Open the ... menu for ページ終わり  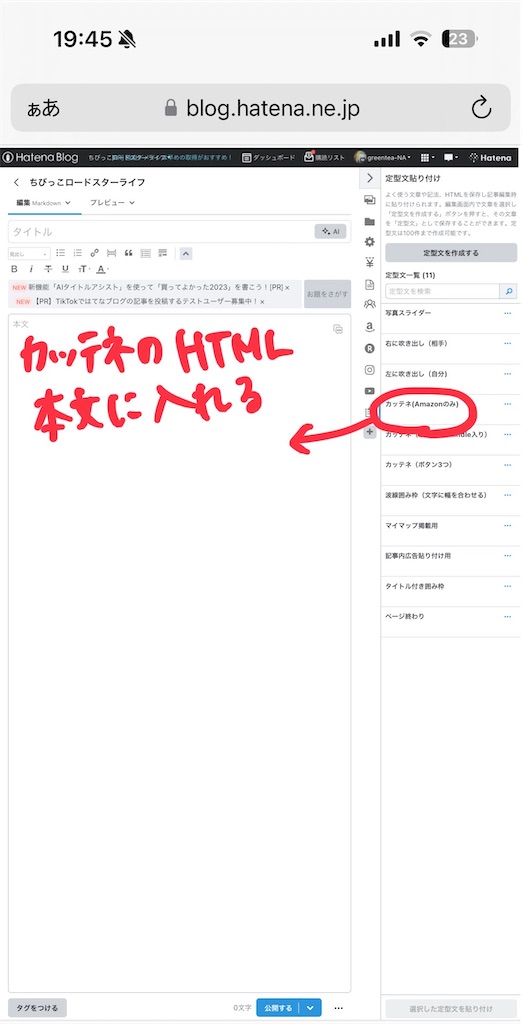(x=508, y=616)
